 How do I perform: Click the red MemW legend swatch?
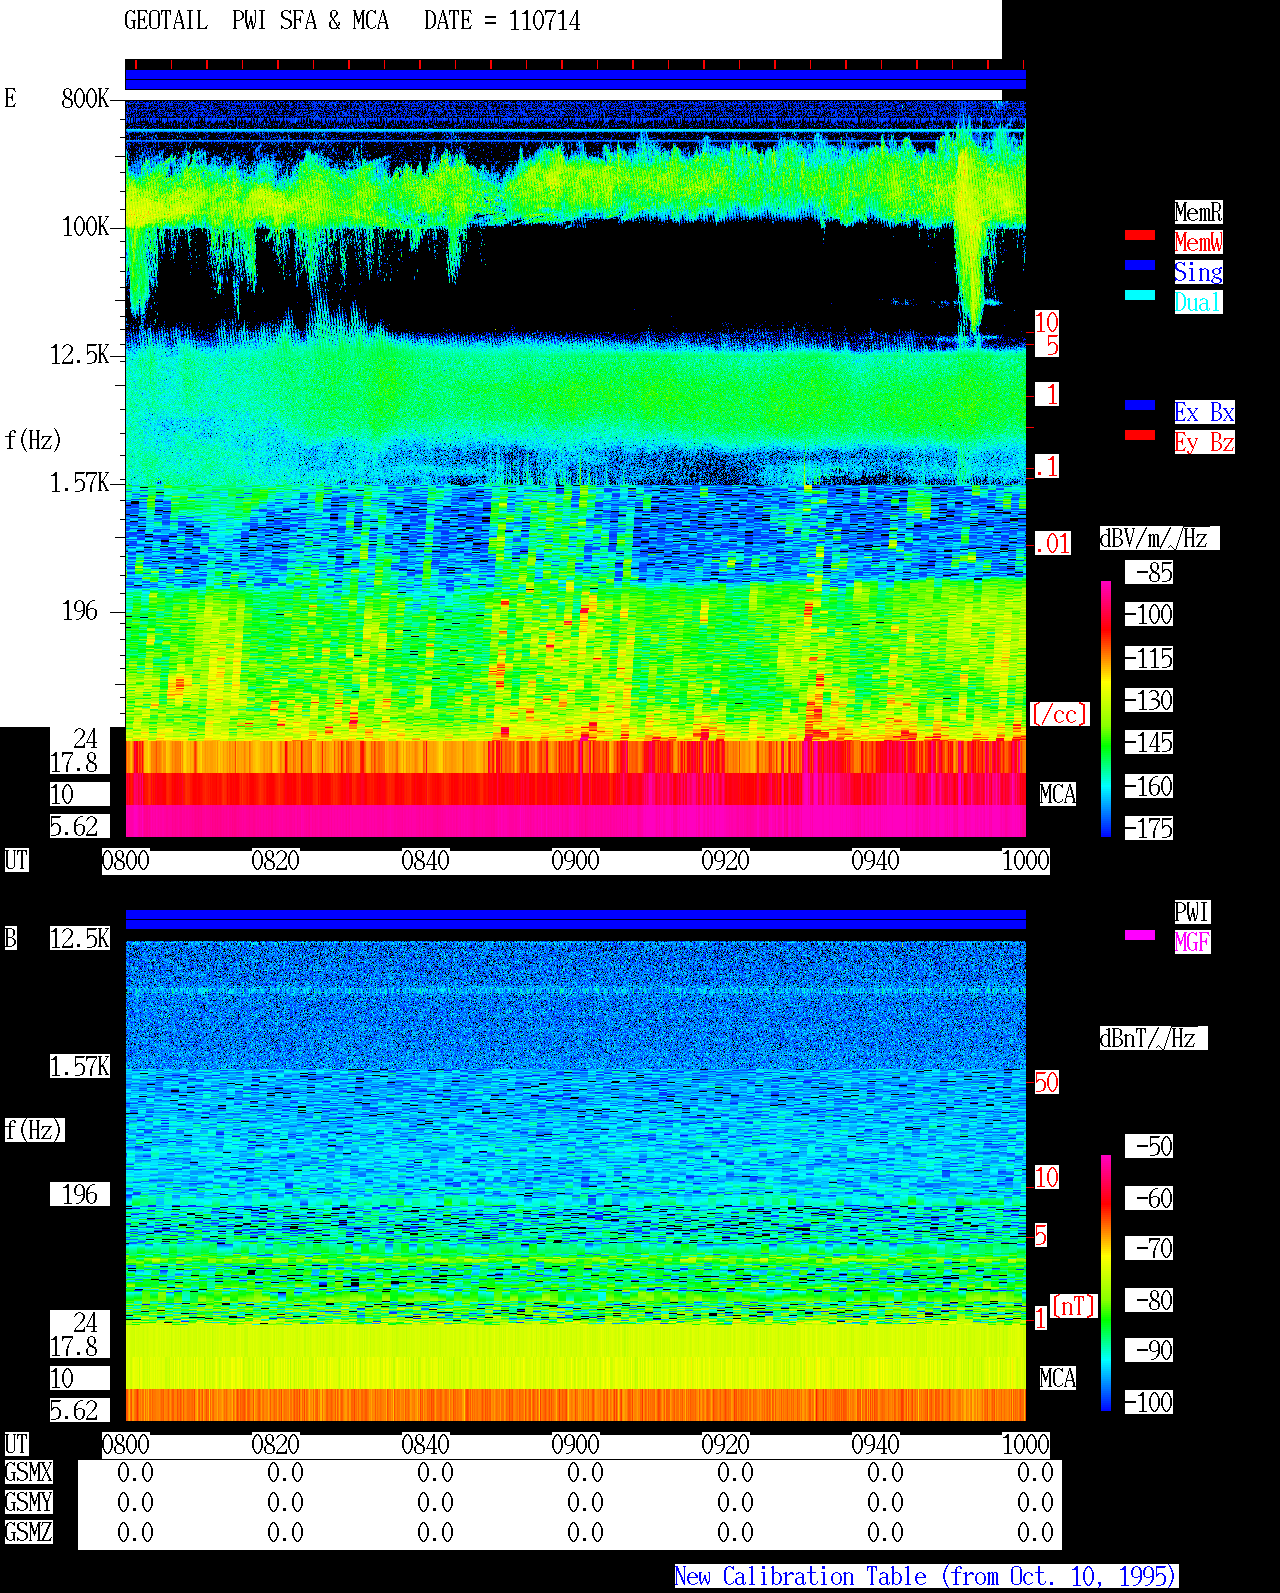tap(1140, 235)
